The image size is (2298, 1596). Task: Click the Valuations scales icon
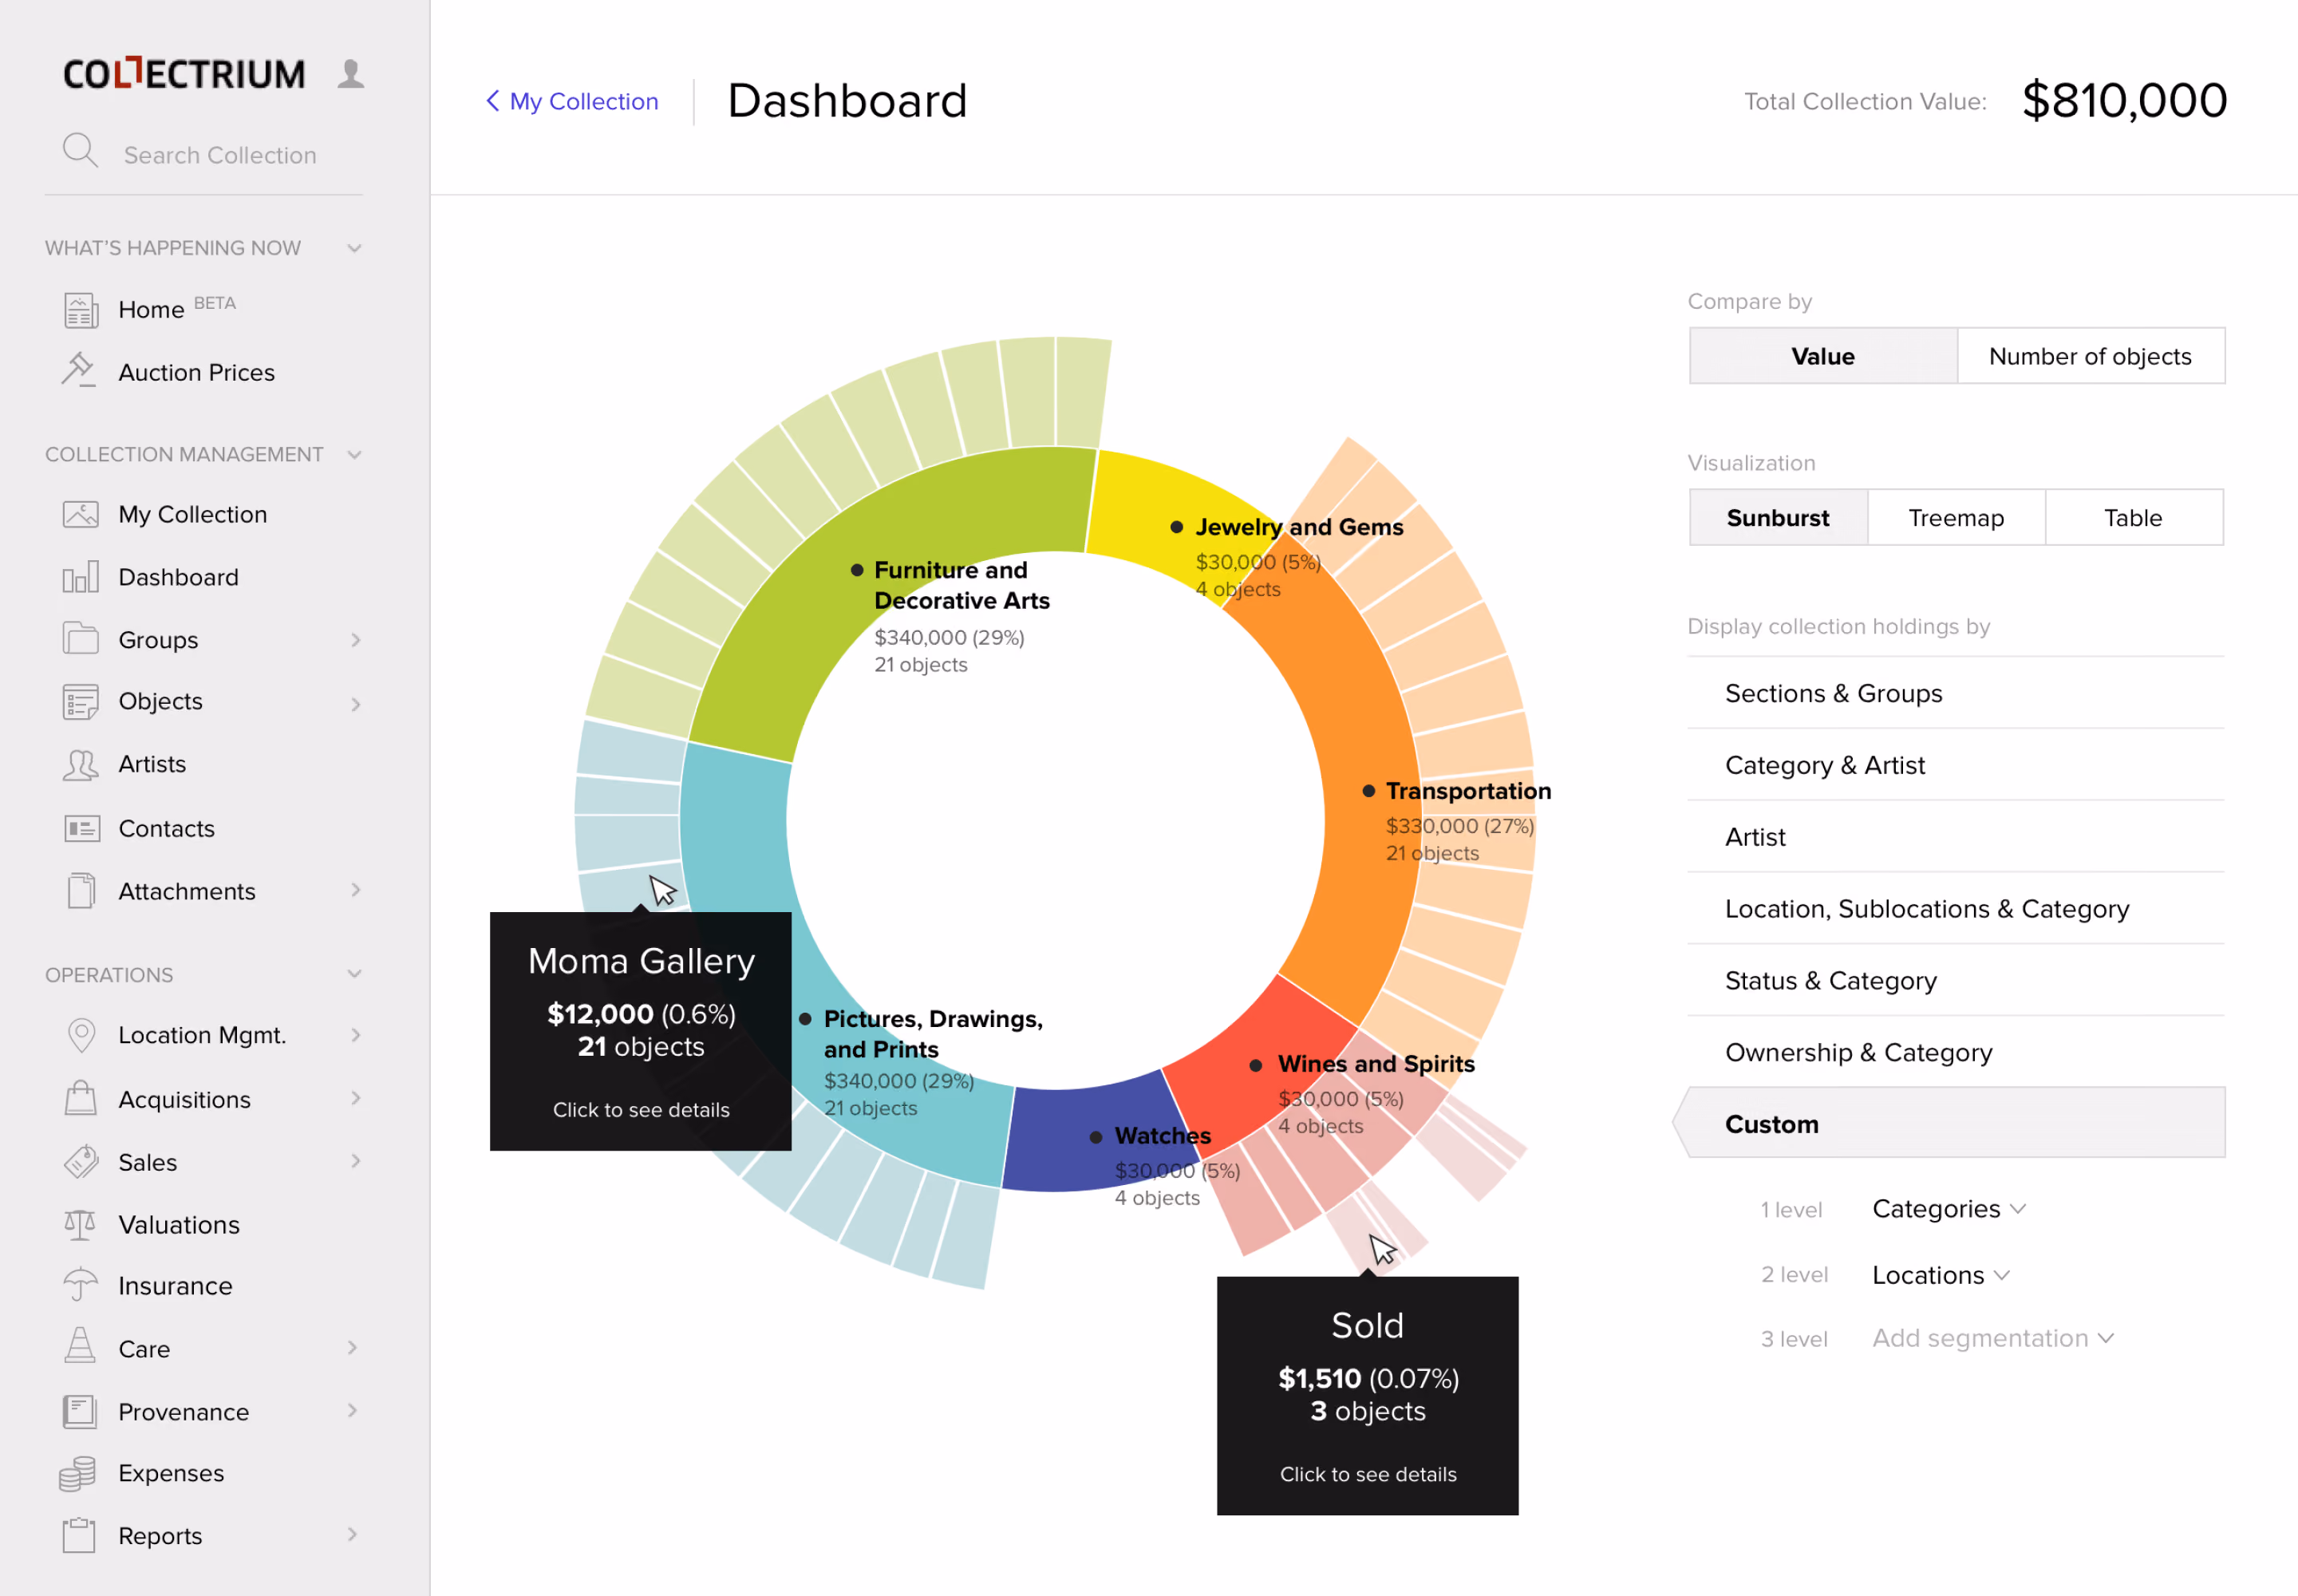80,1224
